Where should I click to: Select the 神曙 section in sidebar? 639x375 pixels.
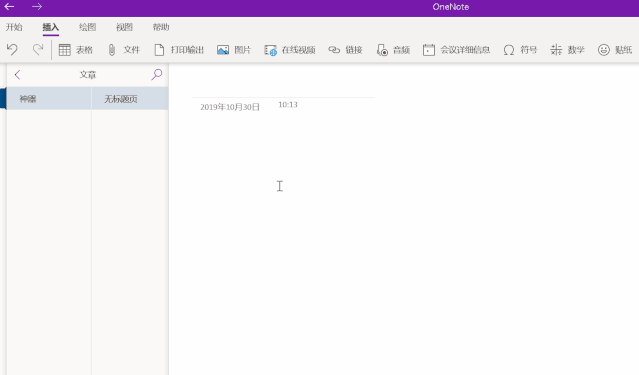pos(48,99)
